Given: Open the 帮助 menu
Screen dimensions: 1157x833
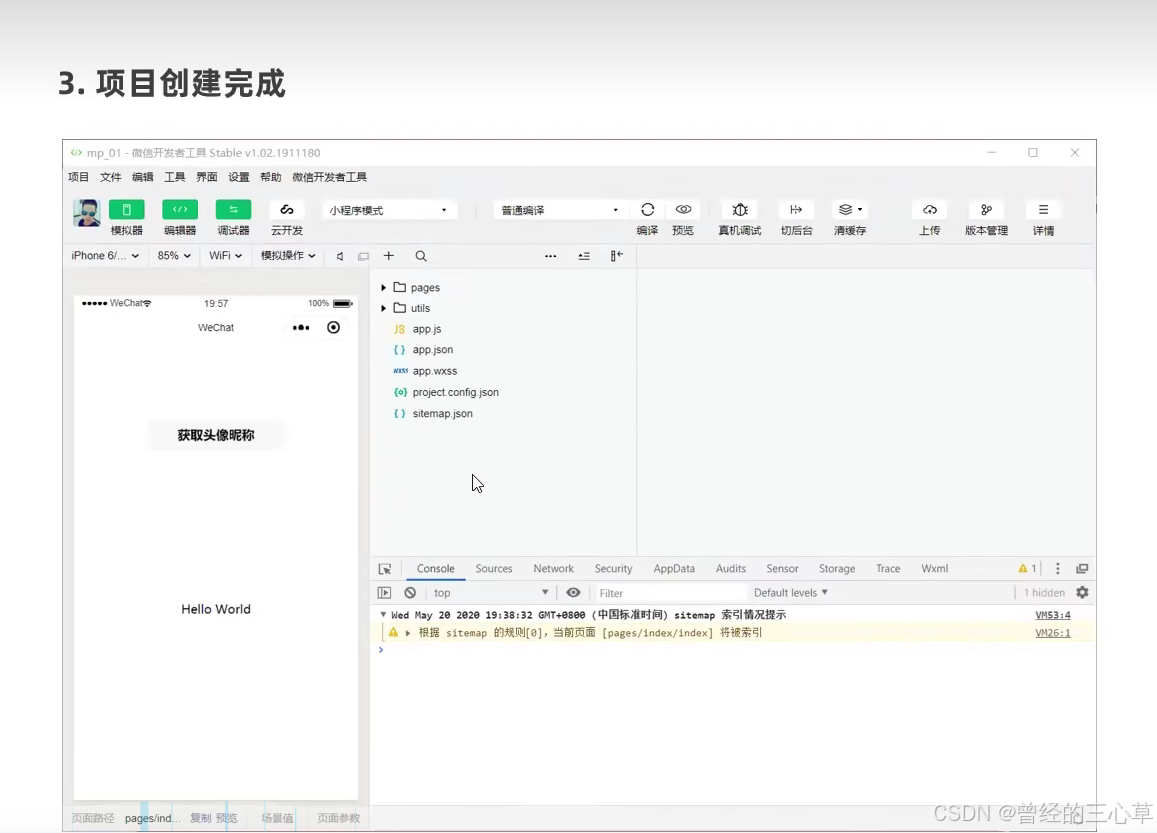Looking at the screenshot, I should pos(271,177).
